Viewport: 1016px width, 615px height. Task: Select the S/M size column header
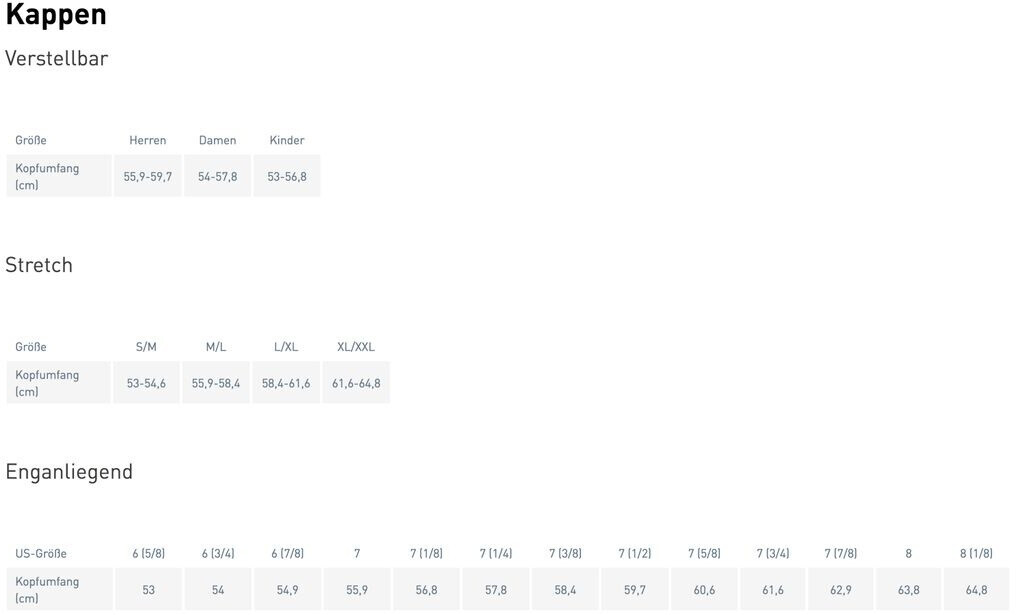[146, 347]
